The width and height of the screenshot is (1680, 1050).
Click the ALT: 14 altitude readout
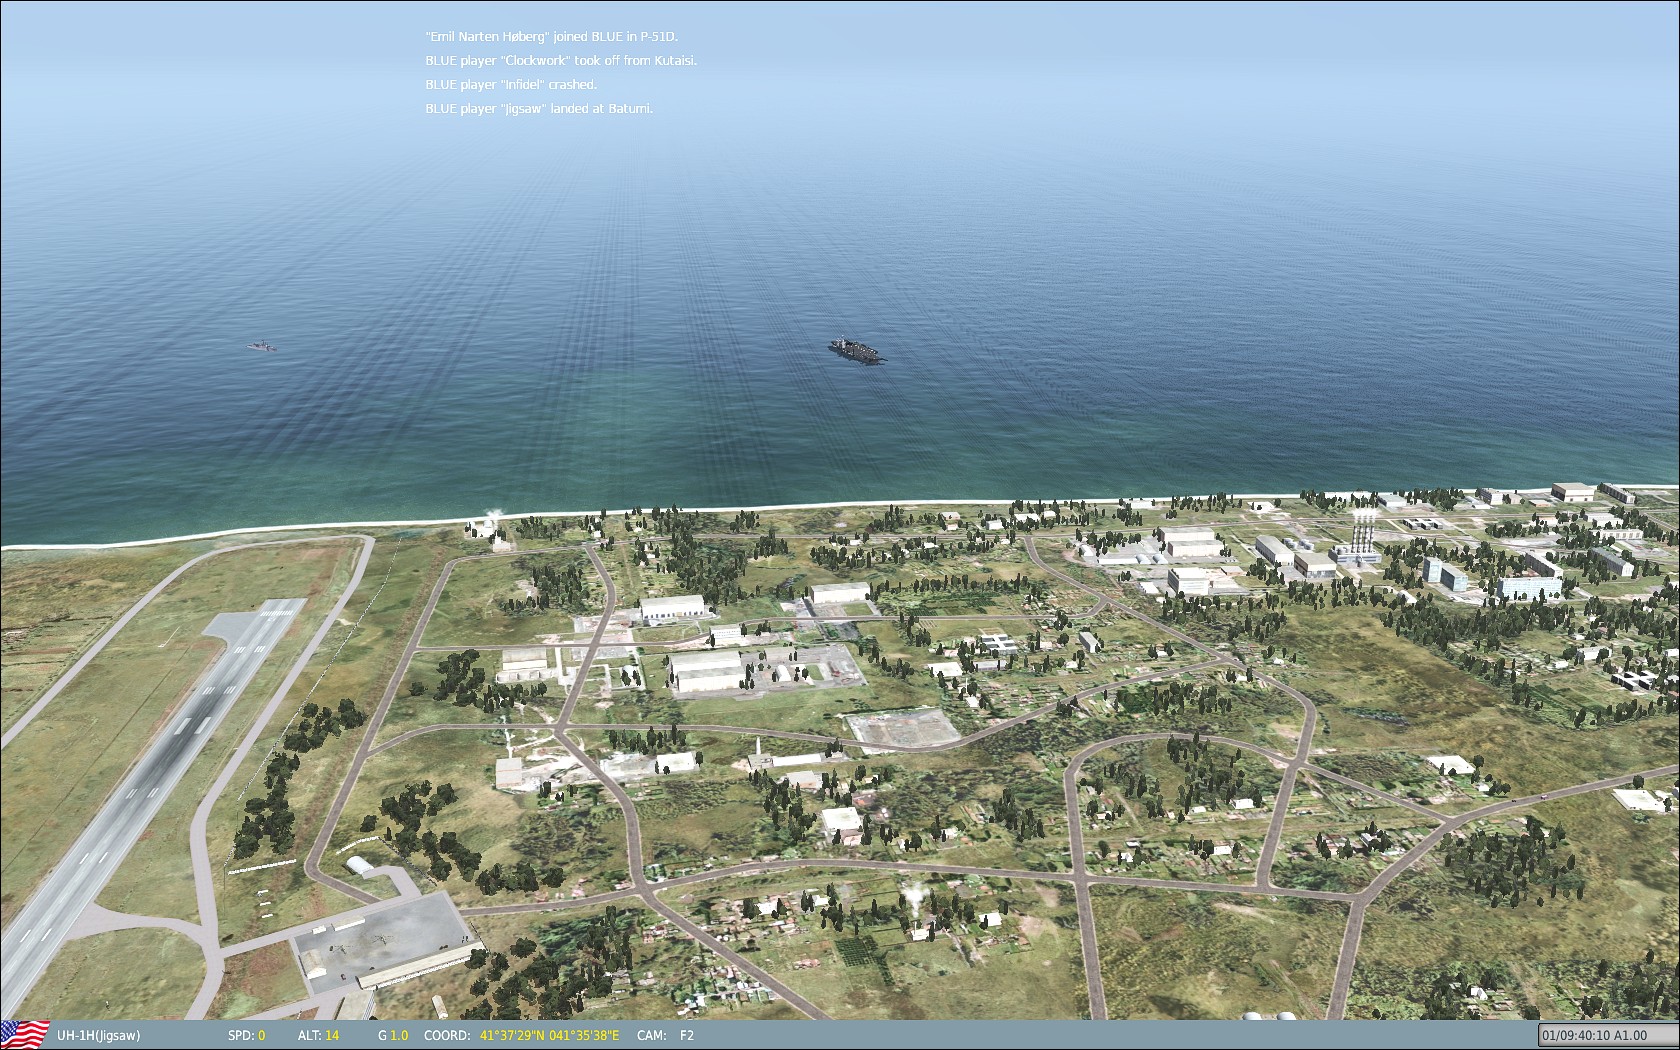318,1036
